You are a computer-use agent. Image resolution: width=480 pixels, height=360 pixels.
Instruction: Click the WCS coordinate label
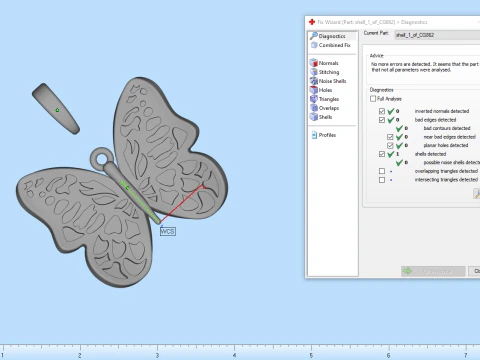[168, 231]
